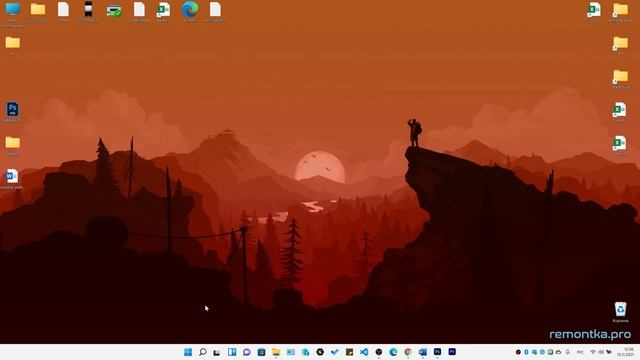Select the This PC desktop icon

13,13
